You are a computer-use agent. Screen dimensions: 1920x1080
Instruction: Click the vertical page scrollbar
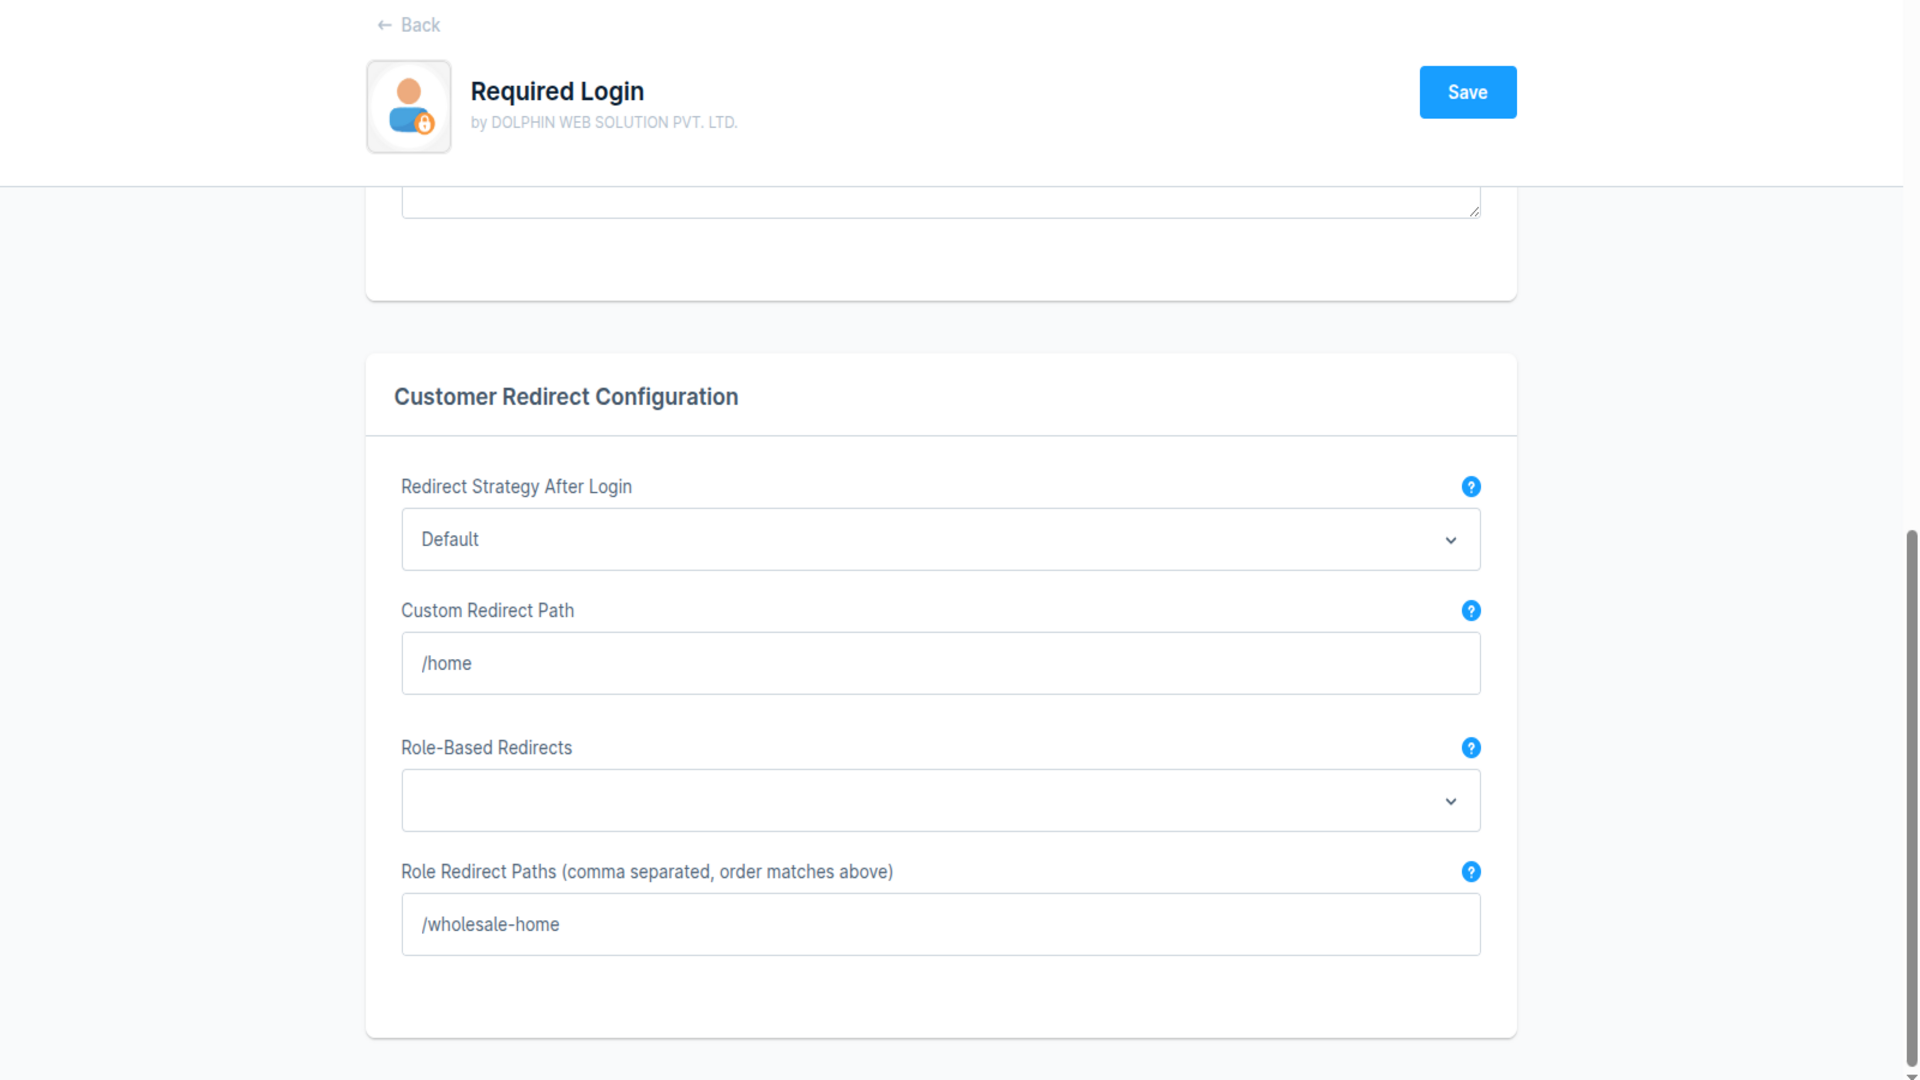click(1911, 798)
